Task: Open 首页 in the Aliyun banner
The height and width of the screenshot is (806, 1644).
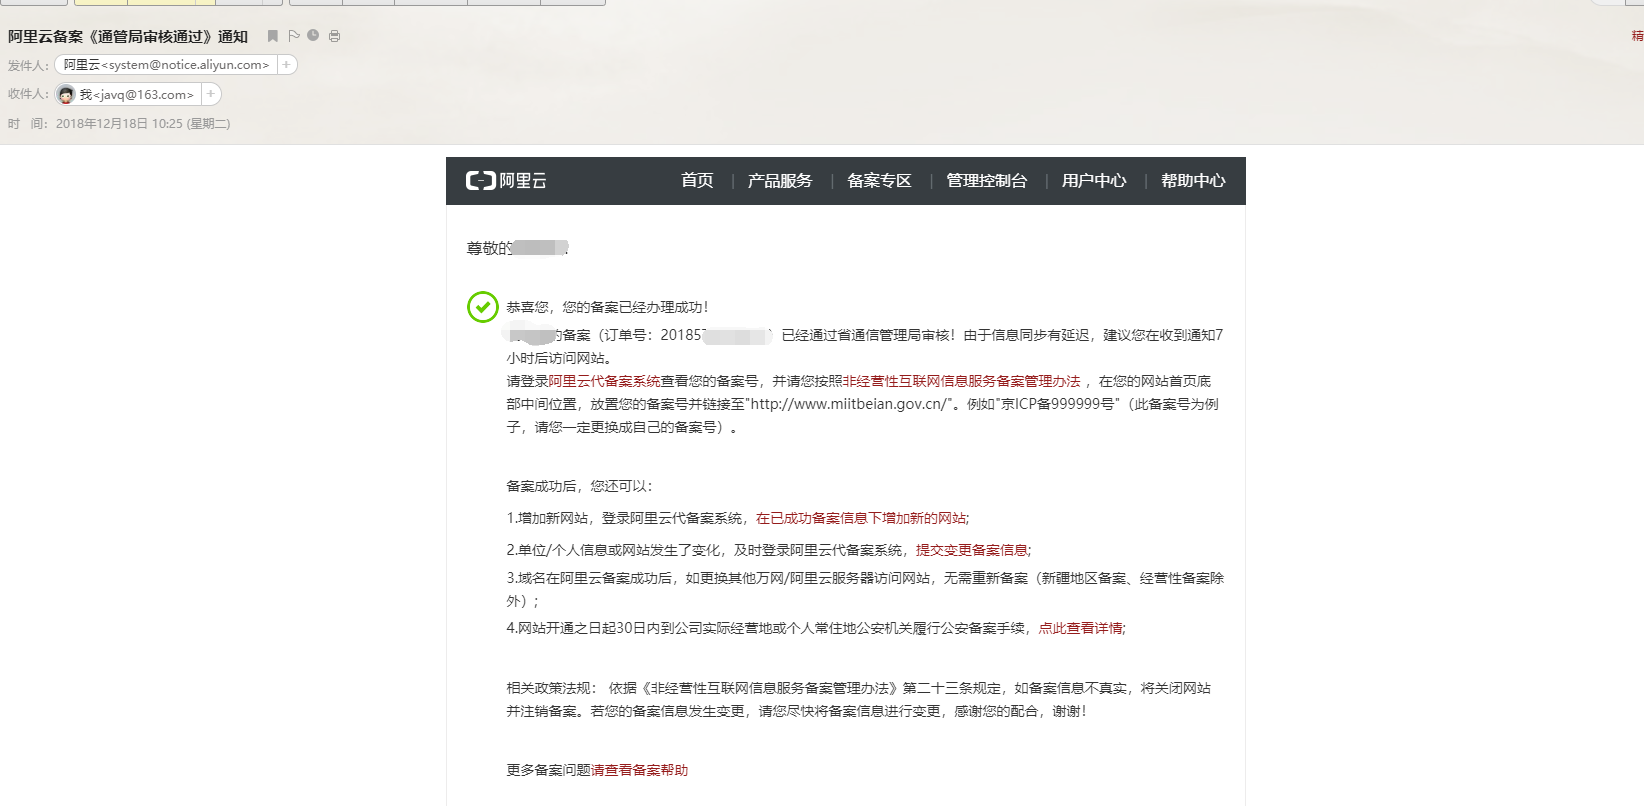Action: coord(697,181)
